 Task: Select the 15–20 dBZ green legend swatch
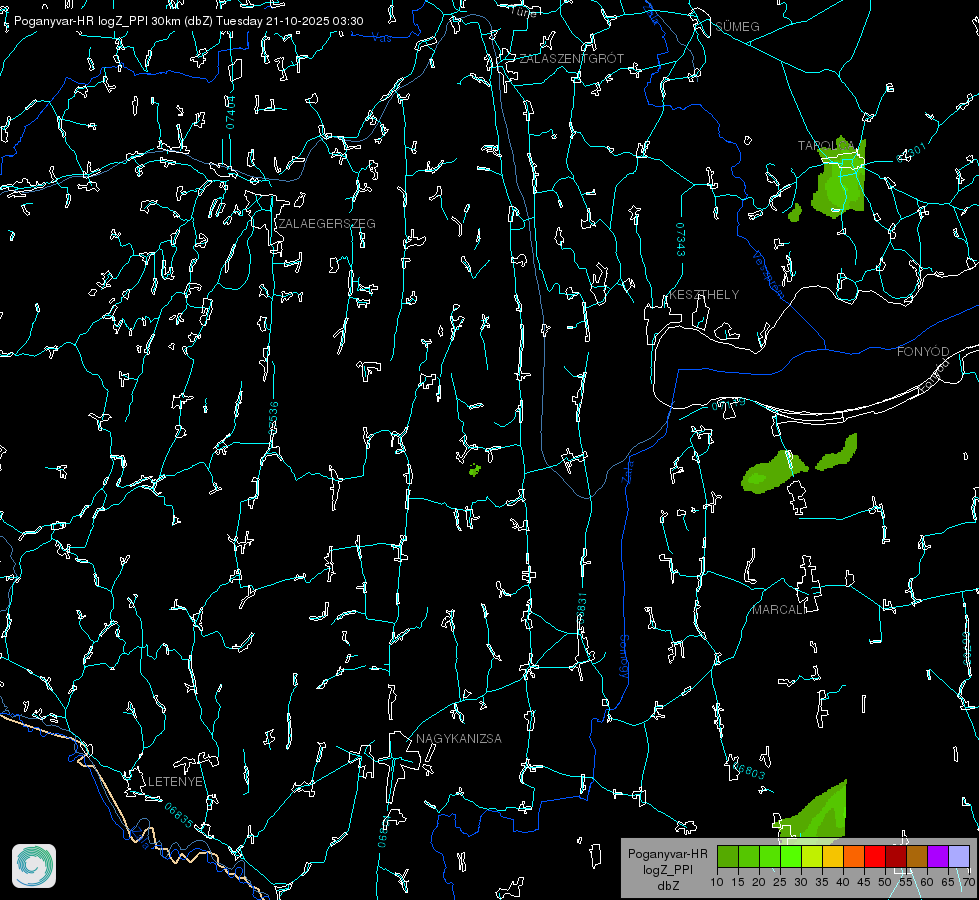point(749,856)
